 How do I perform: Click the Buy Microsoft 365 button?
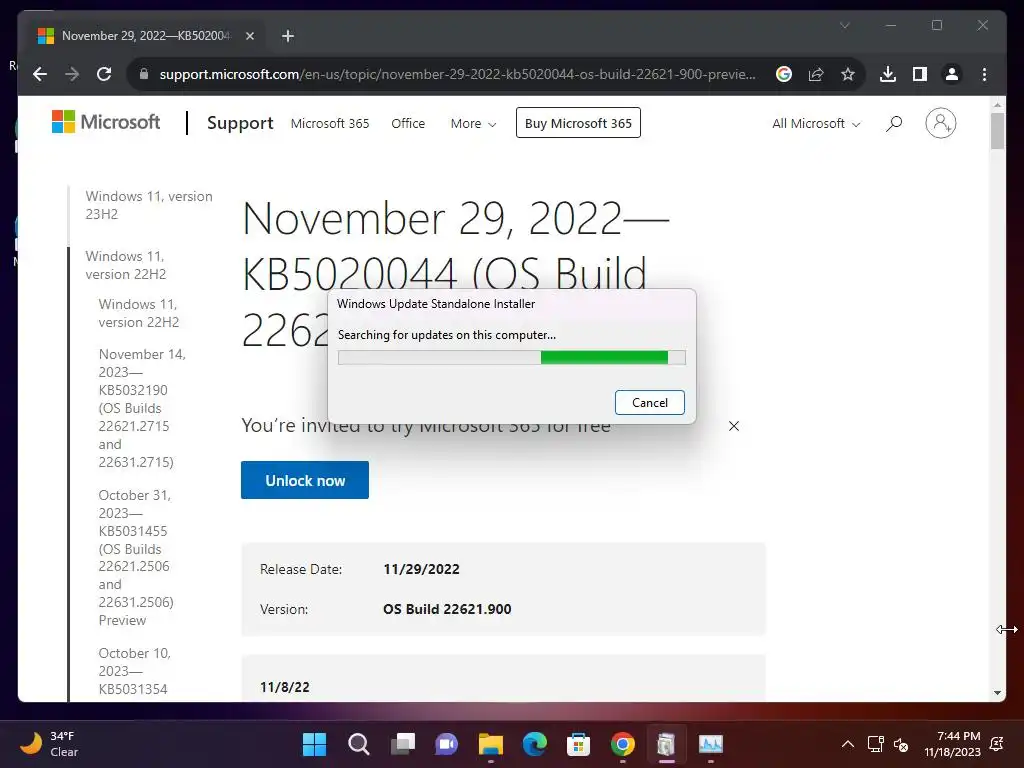point(578,123)
